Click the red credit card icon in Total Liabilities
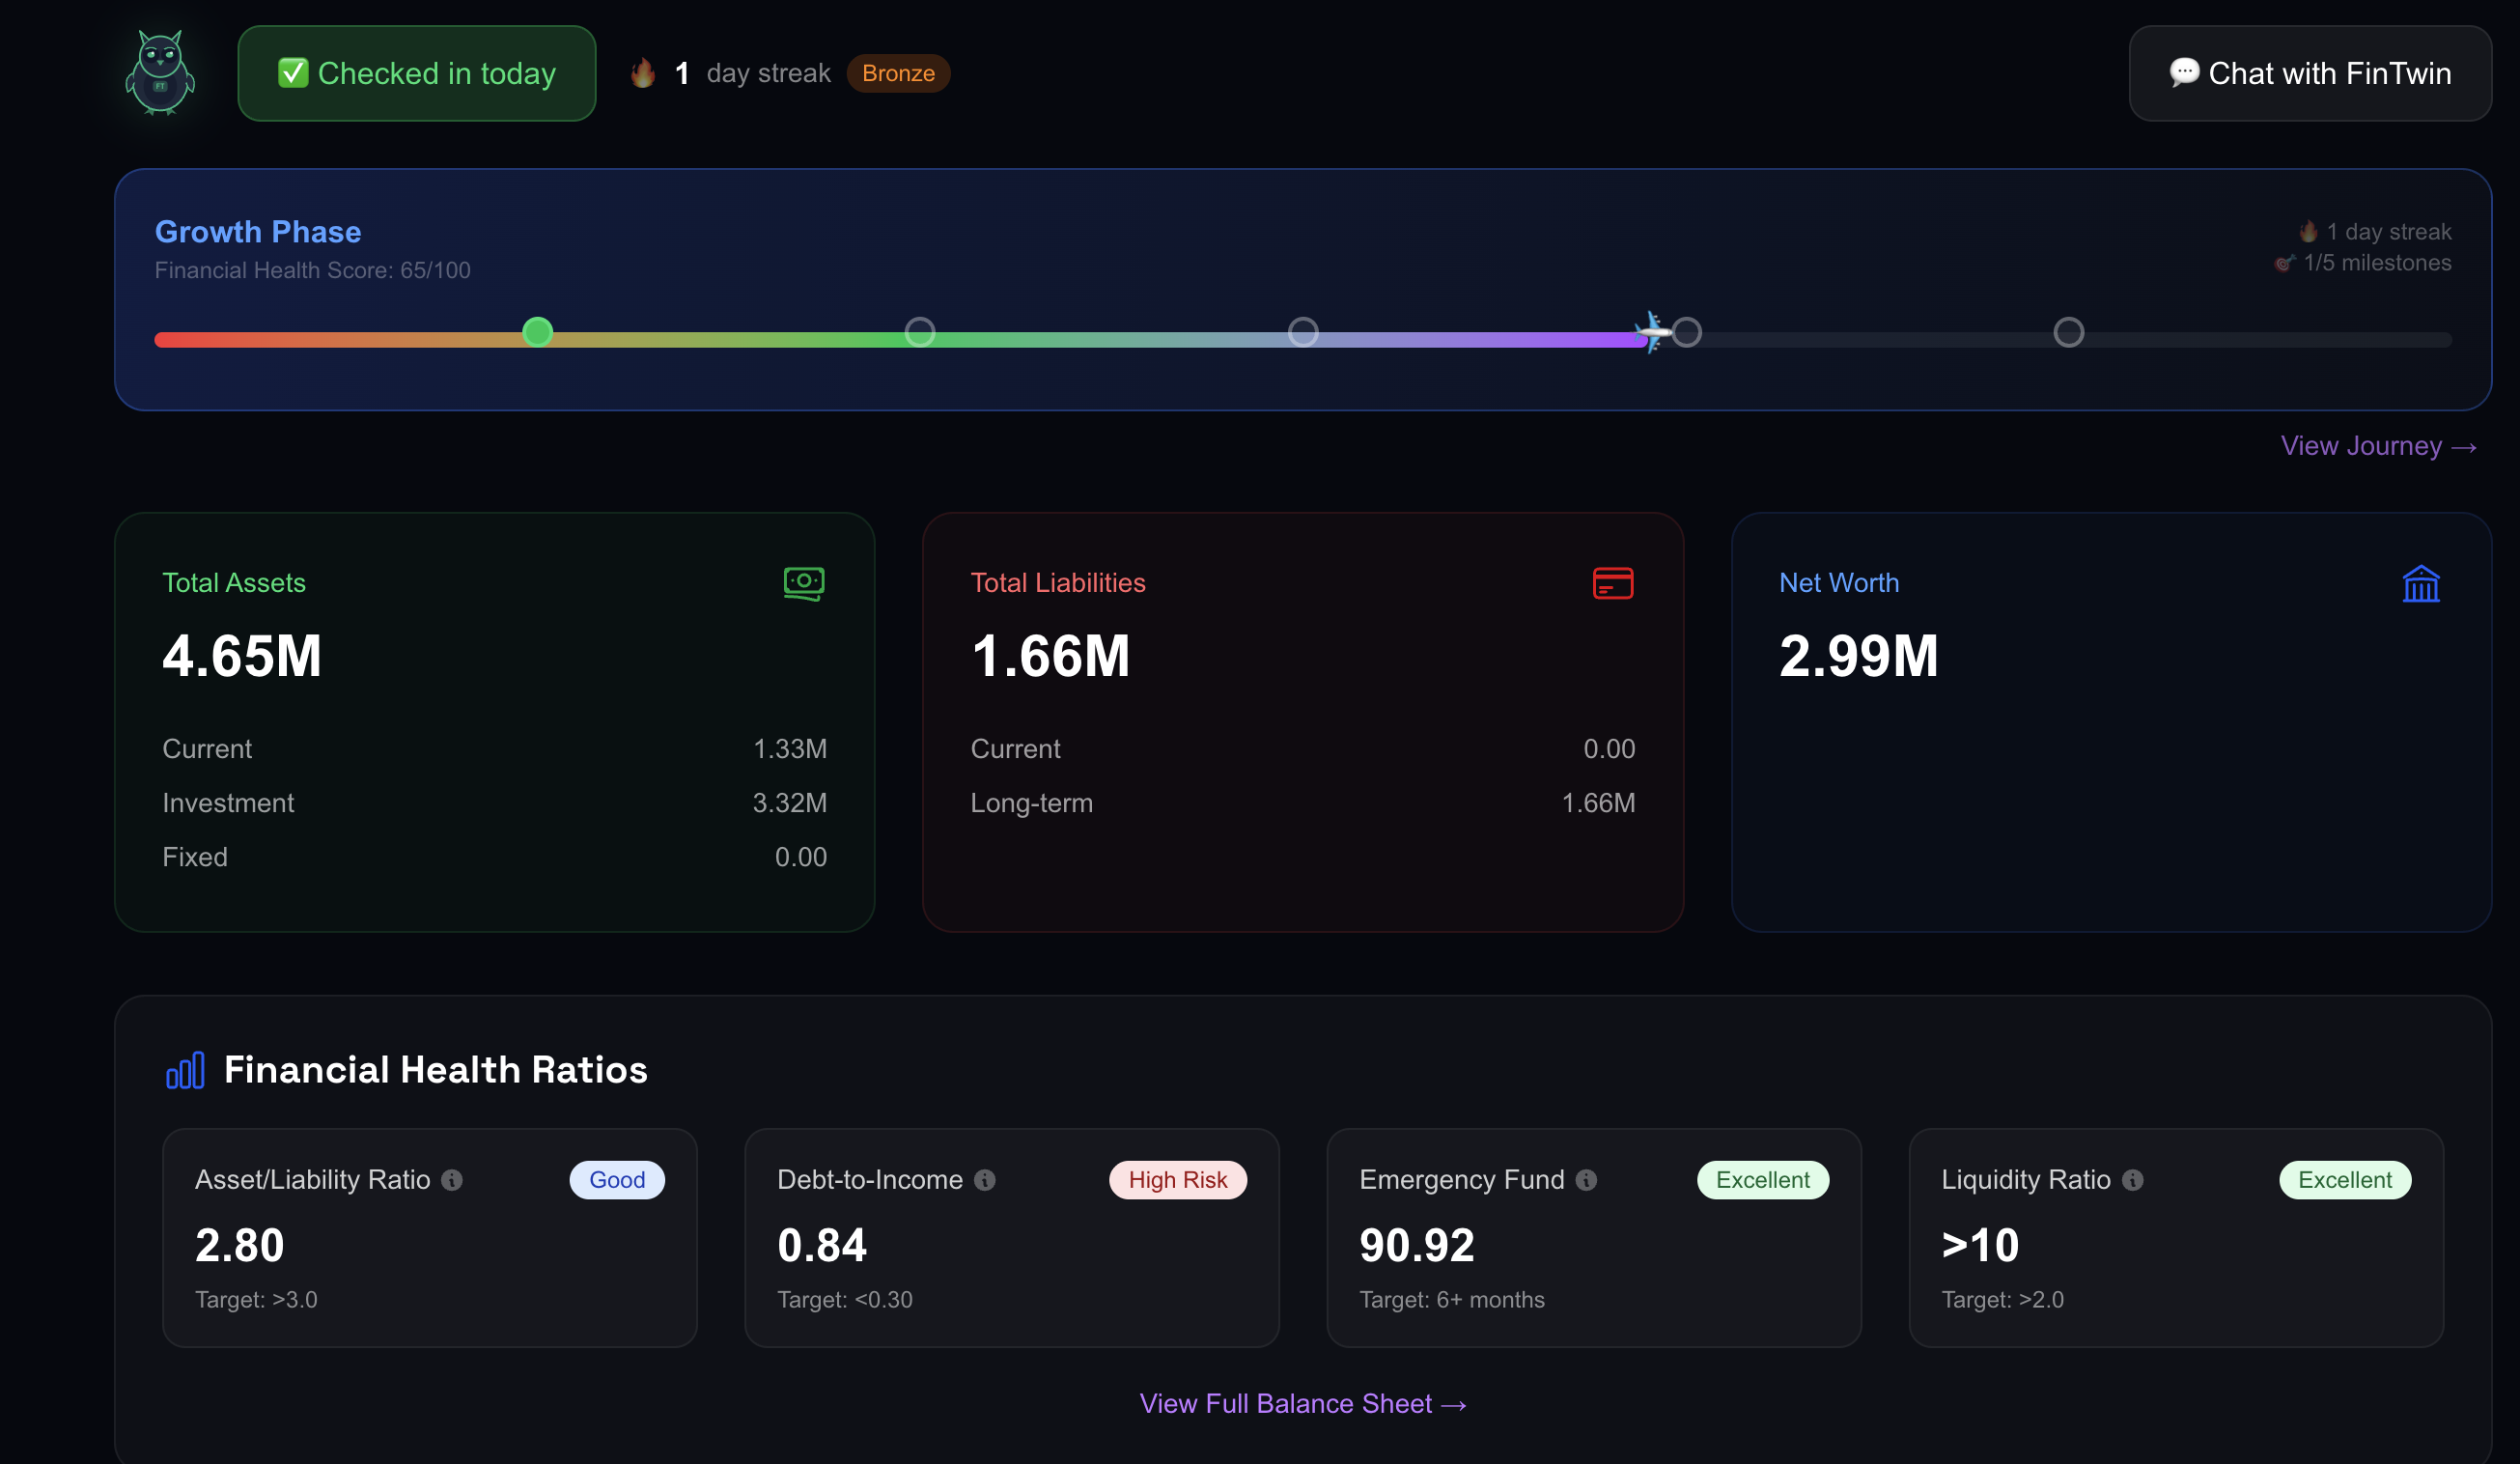This screenshot has width=2520, height=1464. pyautogui.click(x=1612, y=583)
